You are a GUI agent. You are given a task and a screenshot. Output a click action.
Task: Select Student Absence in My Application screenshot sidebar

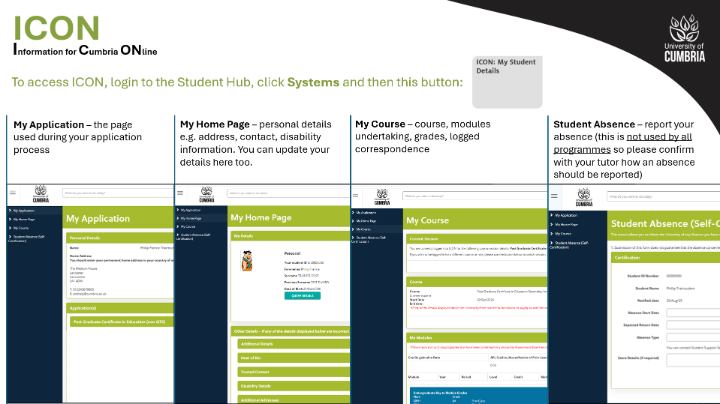[x=27, y=238]
